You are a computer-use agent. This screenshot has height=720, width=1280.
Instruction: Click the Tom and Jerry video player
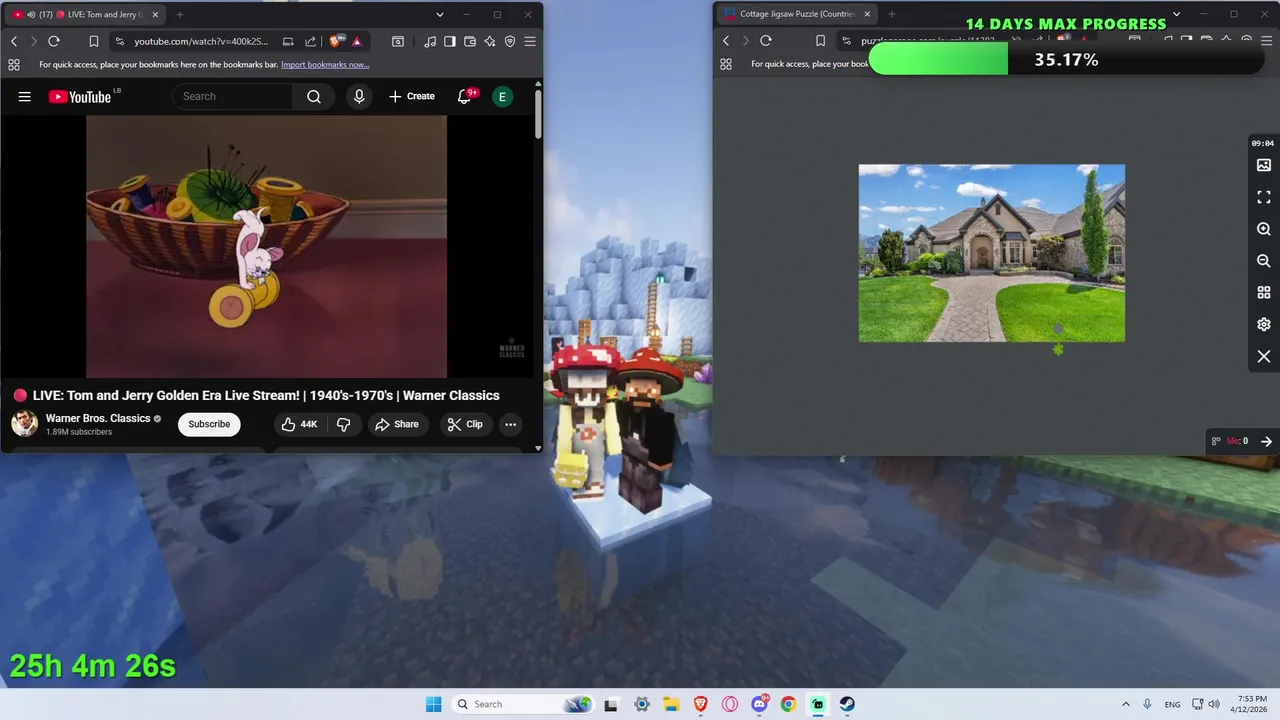tap(267, 247)
